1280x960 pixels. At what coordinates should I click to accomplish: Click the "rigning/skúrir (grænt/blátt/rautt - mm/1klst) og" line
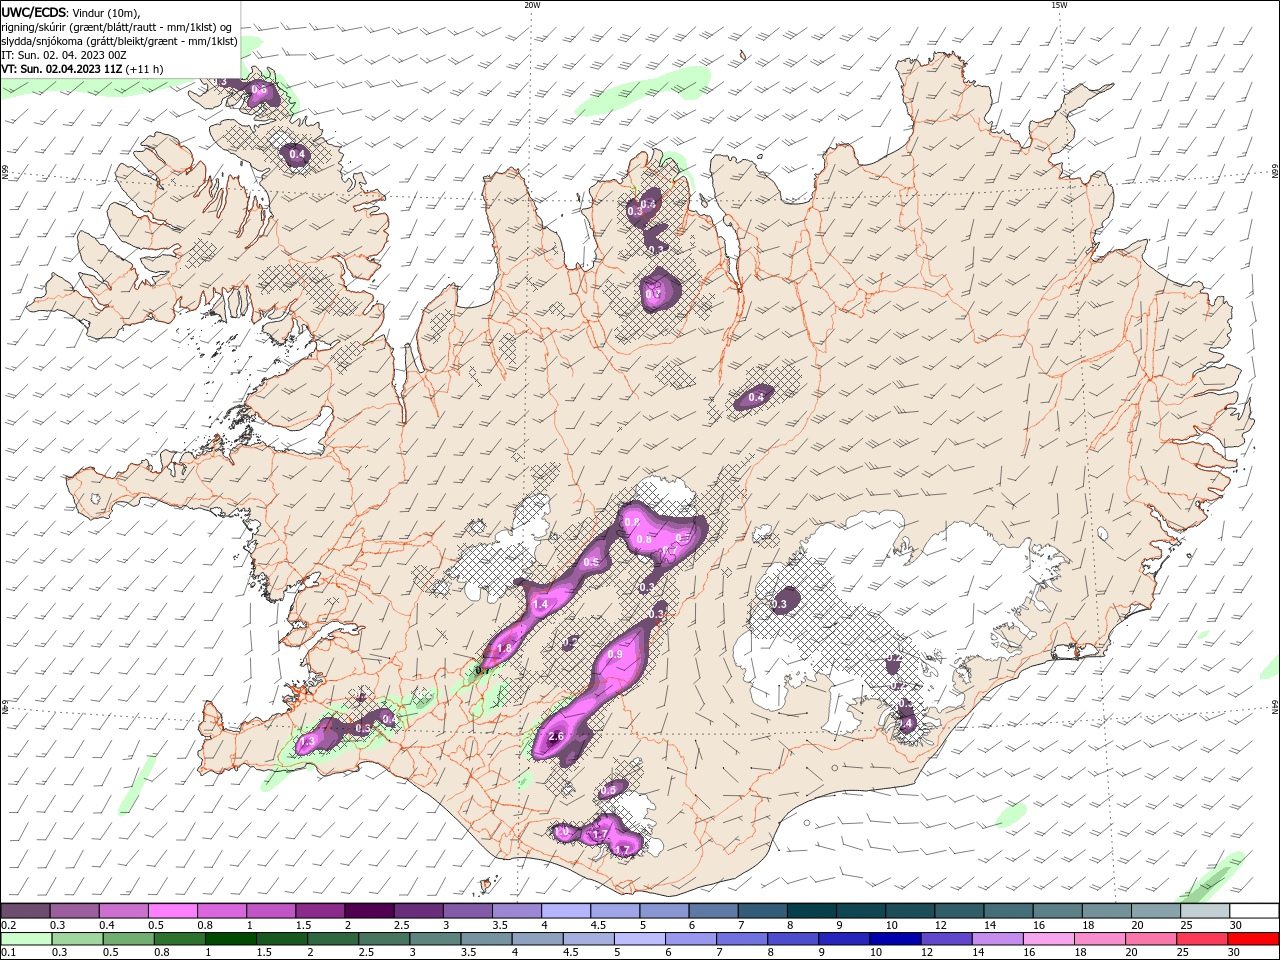[117, 27]
